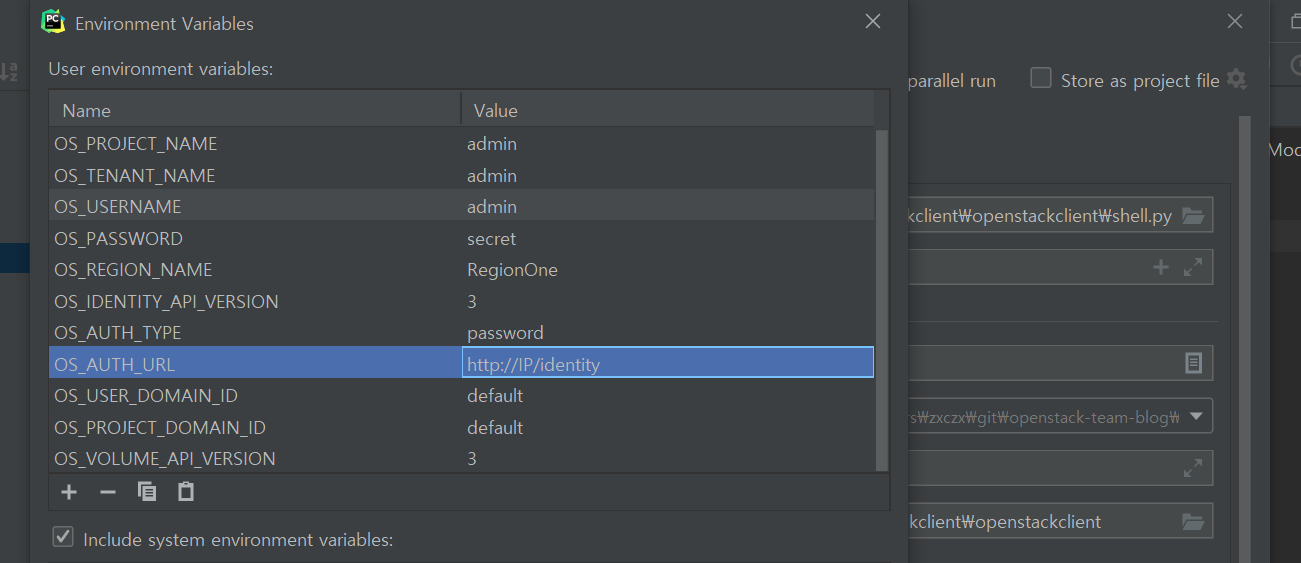
Task: Click the value 3 of OS_VOLUME_API_VERSION
Action: 472,459
